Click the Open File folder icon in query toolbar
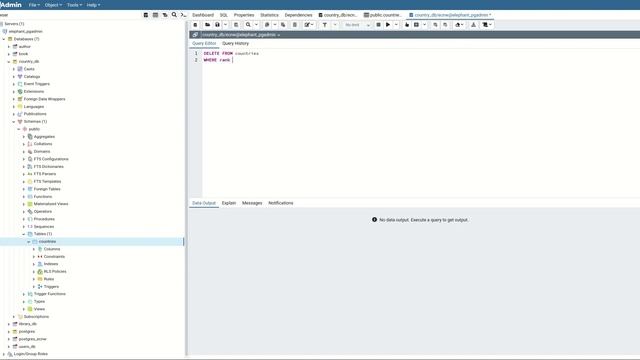This screenshot has height=360, width=640. point(207,25)
